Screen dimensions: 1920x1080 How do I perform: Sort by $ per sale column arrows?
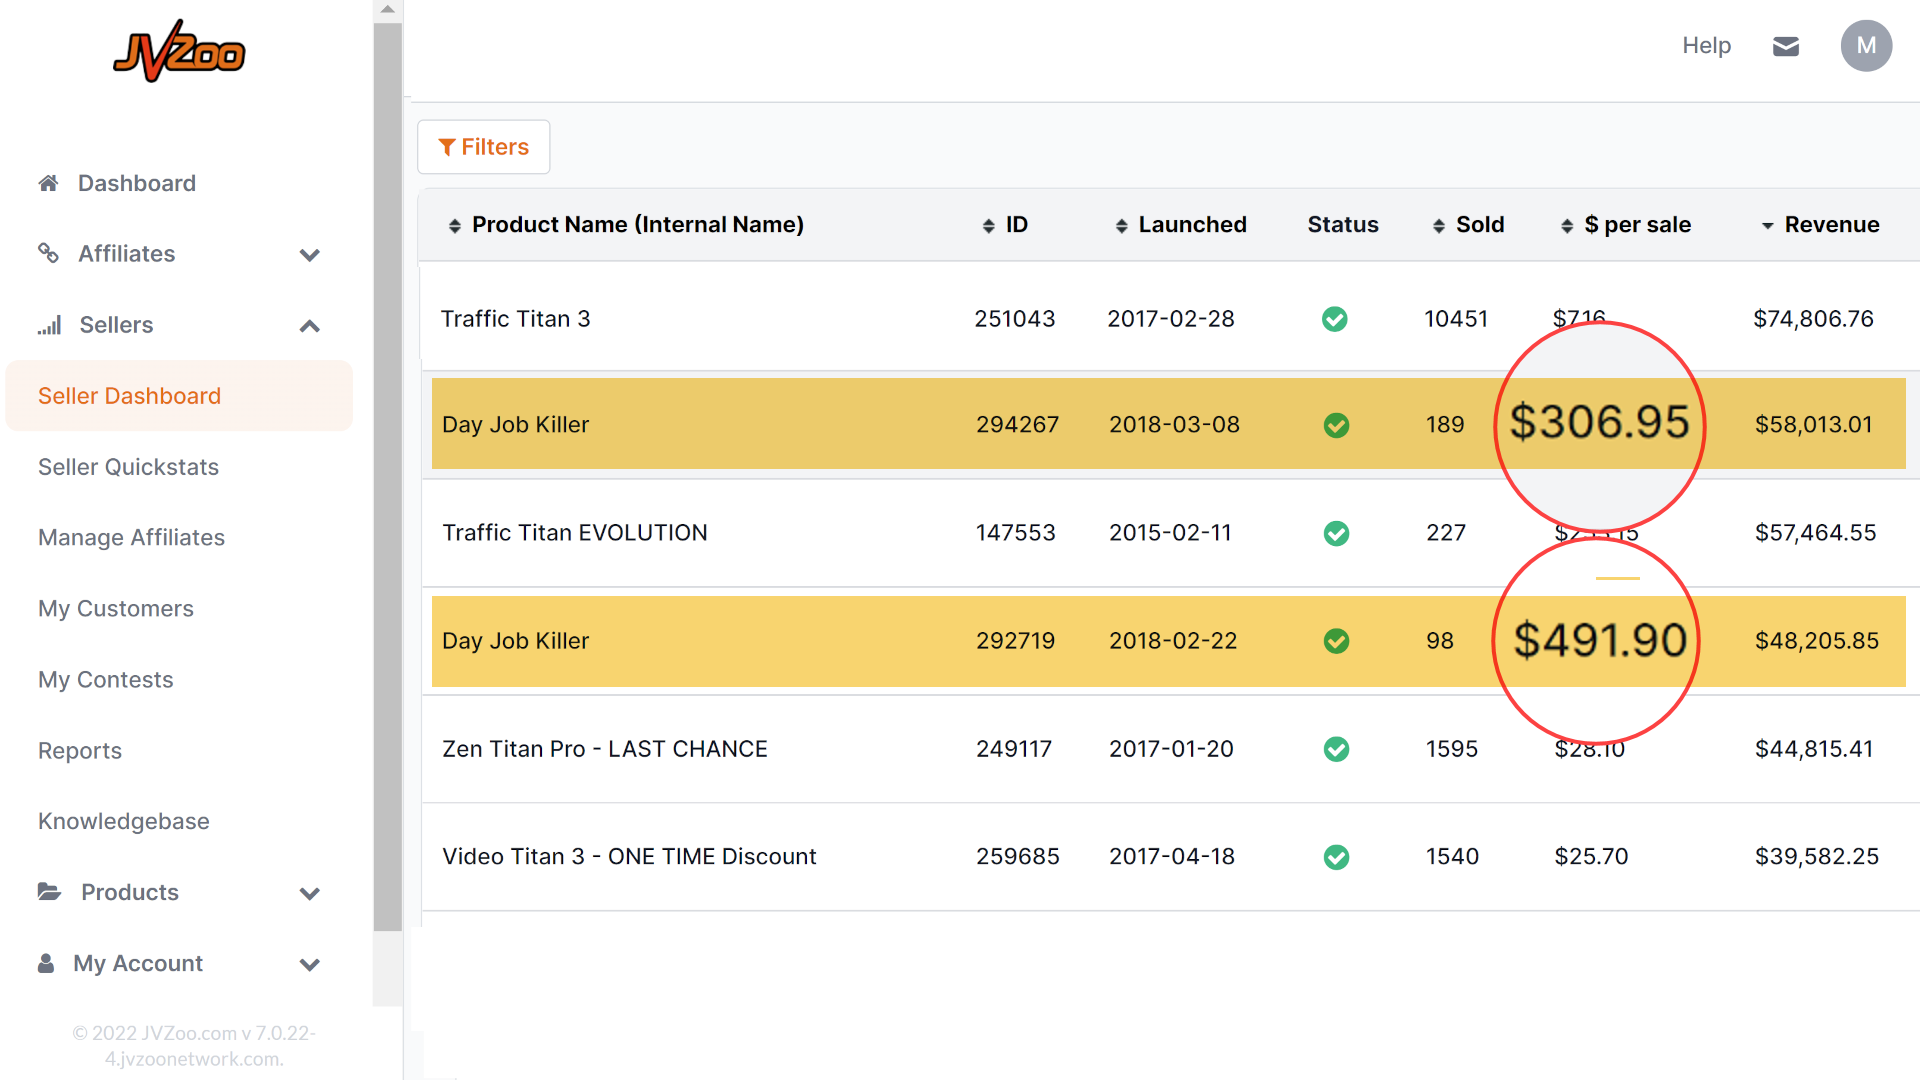pyautogui.click(x=1567, y=226)
